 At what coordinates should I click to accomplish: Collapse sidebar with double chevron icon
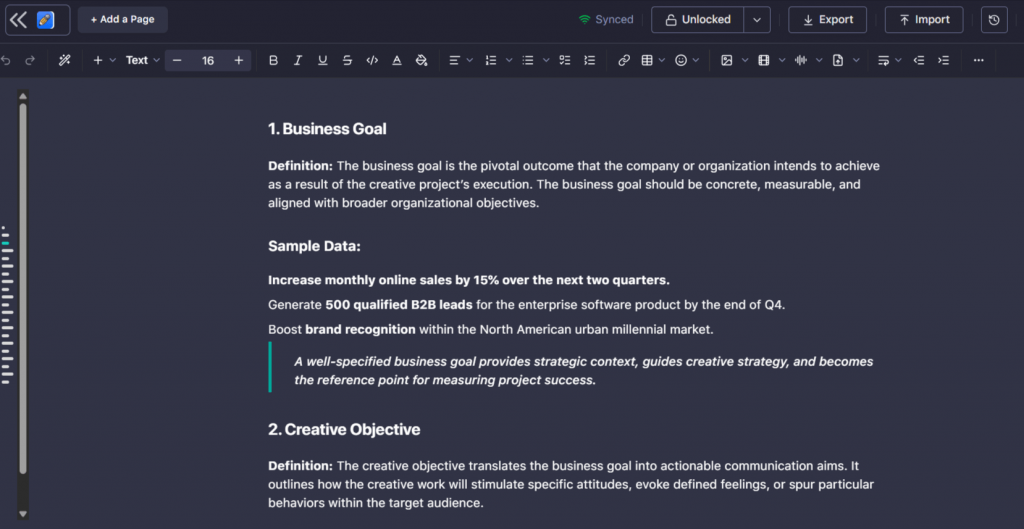tap(18, 20)
